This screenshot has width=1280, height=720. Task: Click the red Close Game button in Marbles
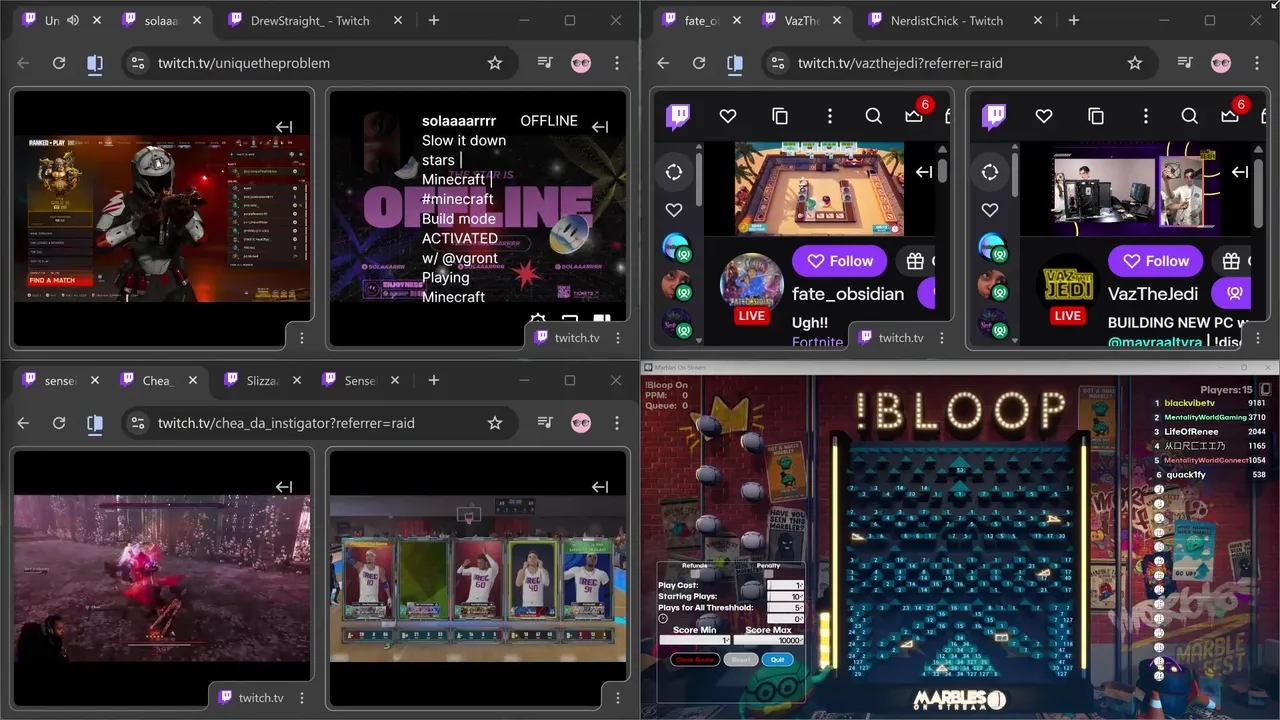coord(695,660)
